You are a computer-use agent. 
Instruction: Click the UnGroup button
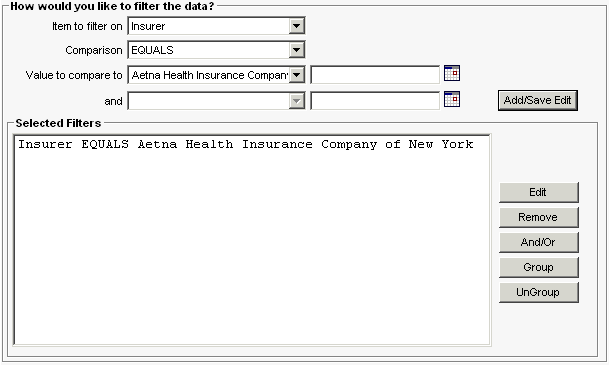[538, 292]
